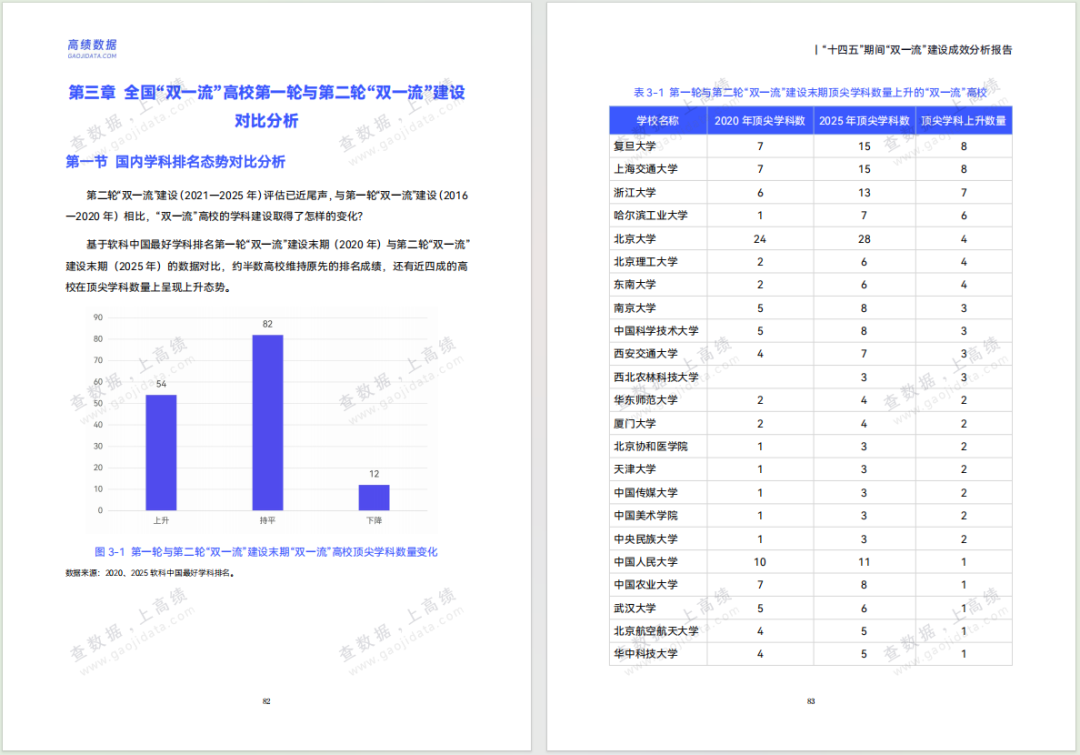Select the 西北农林科技大学 table cell
Viewport: 1080px width, 755px height.
click(x=656, y=377)
